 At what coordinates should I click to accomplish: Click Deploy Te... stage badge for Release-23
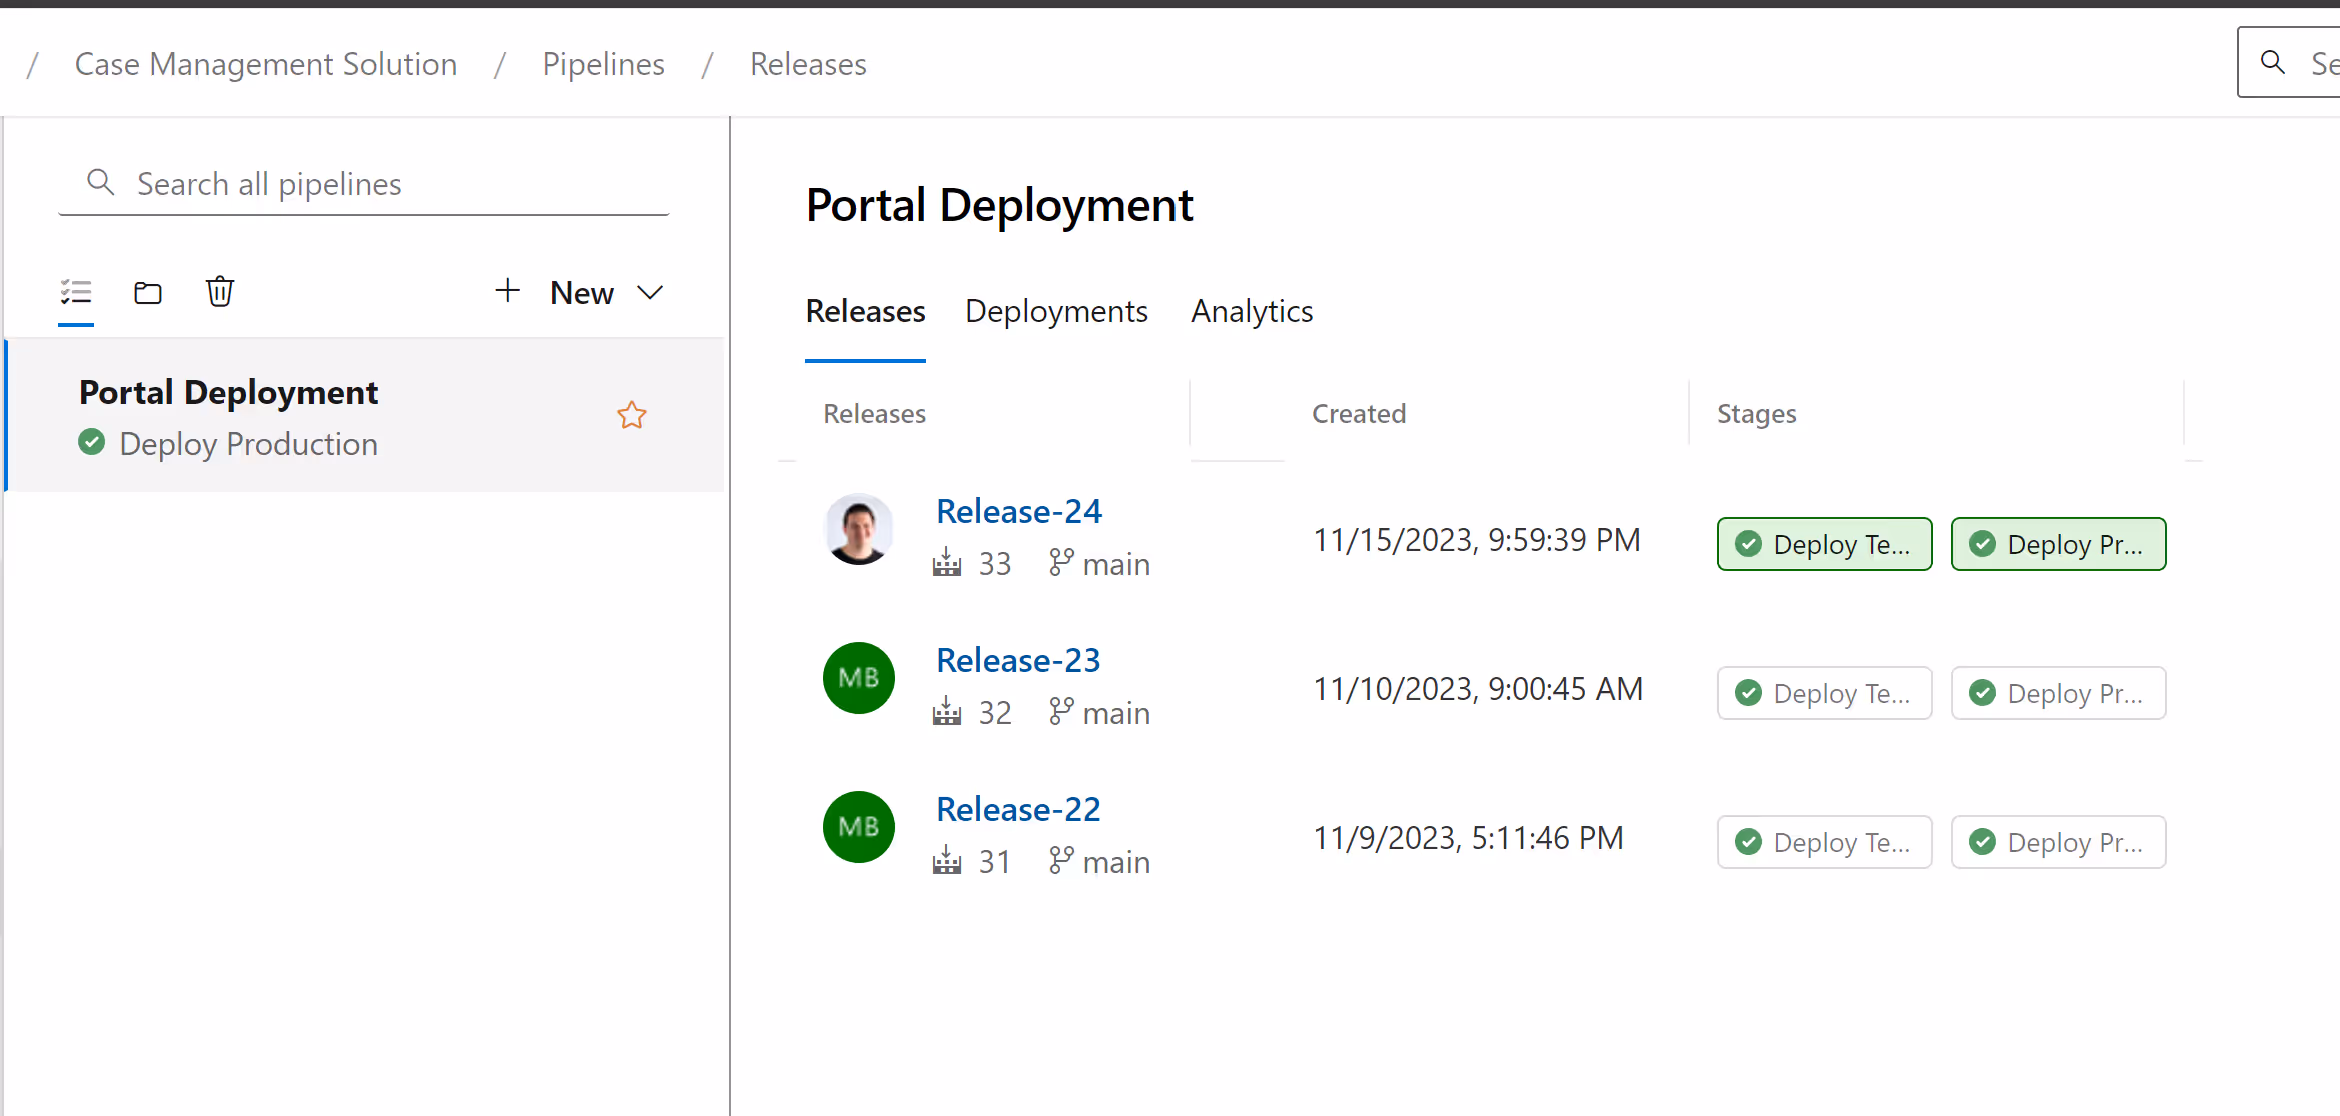[1824, 693]
